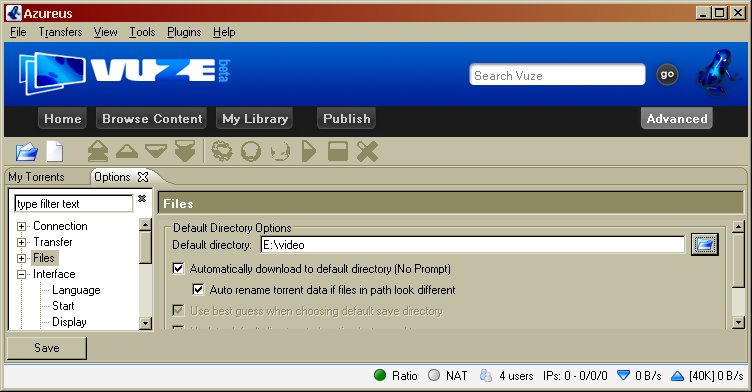Open Browse Content section
Image resolution: width=752 pixels, height=392 pixels.
click(152, 119)
